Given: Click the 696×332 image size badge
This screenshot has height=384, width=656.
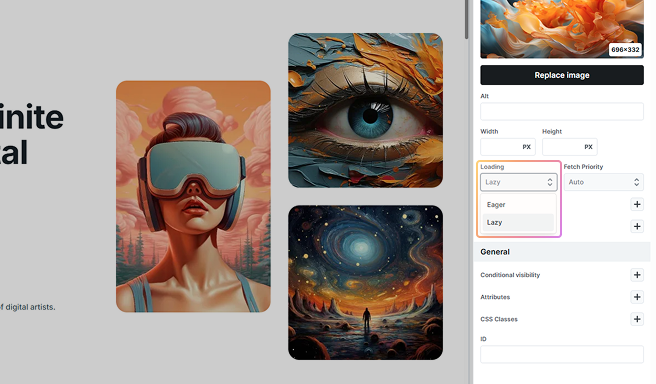Looking at the screenshot, I should pyautogui.click(x=625, y=50).
